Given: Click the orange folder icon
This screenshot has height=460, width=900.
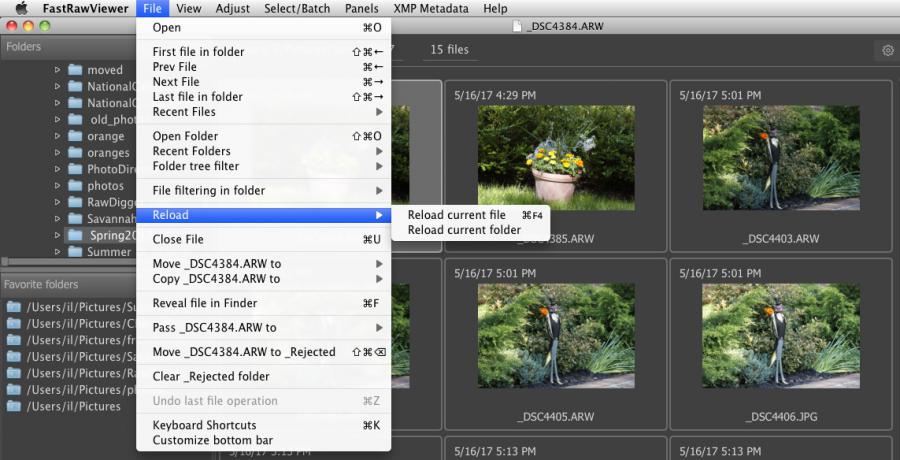Looking at the screenshot, I should [75, 136].
